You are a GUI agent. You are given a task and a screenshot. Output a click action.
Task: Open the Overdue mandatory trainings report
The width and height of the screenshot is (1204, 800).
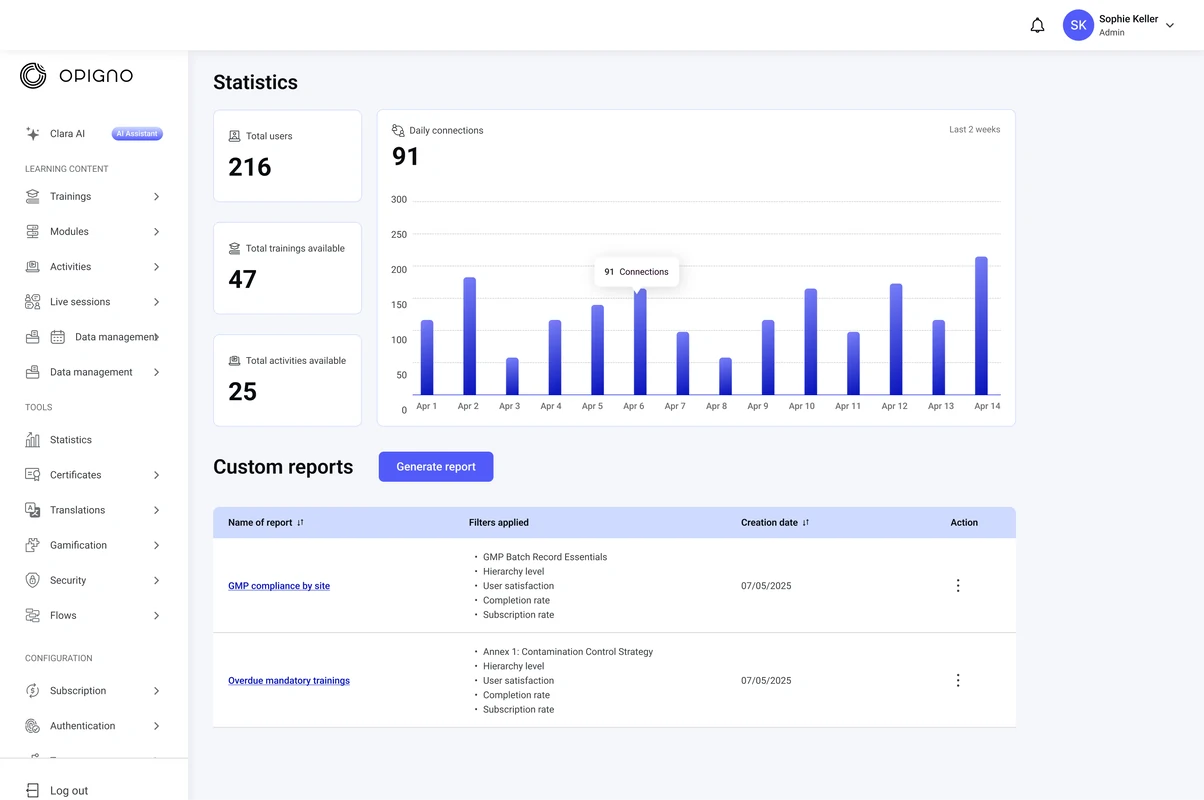coord(289,681)
